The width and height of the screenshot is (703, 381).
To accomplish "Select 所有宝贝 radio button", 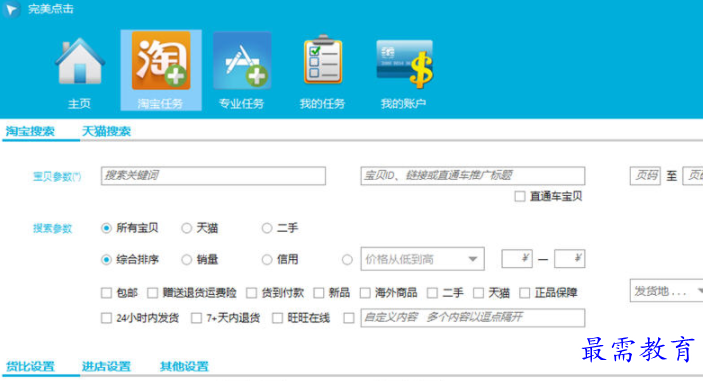I will coord(106,228).
